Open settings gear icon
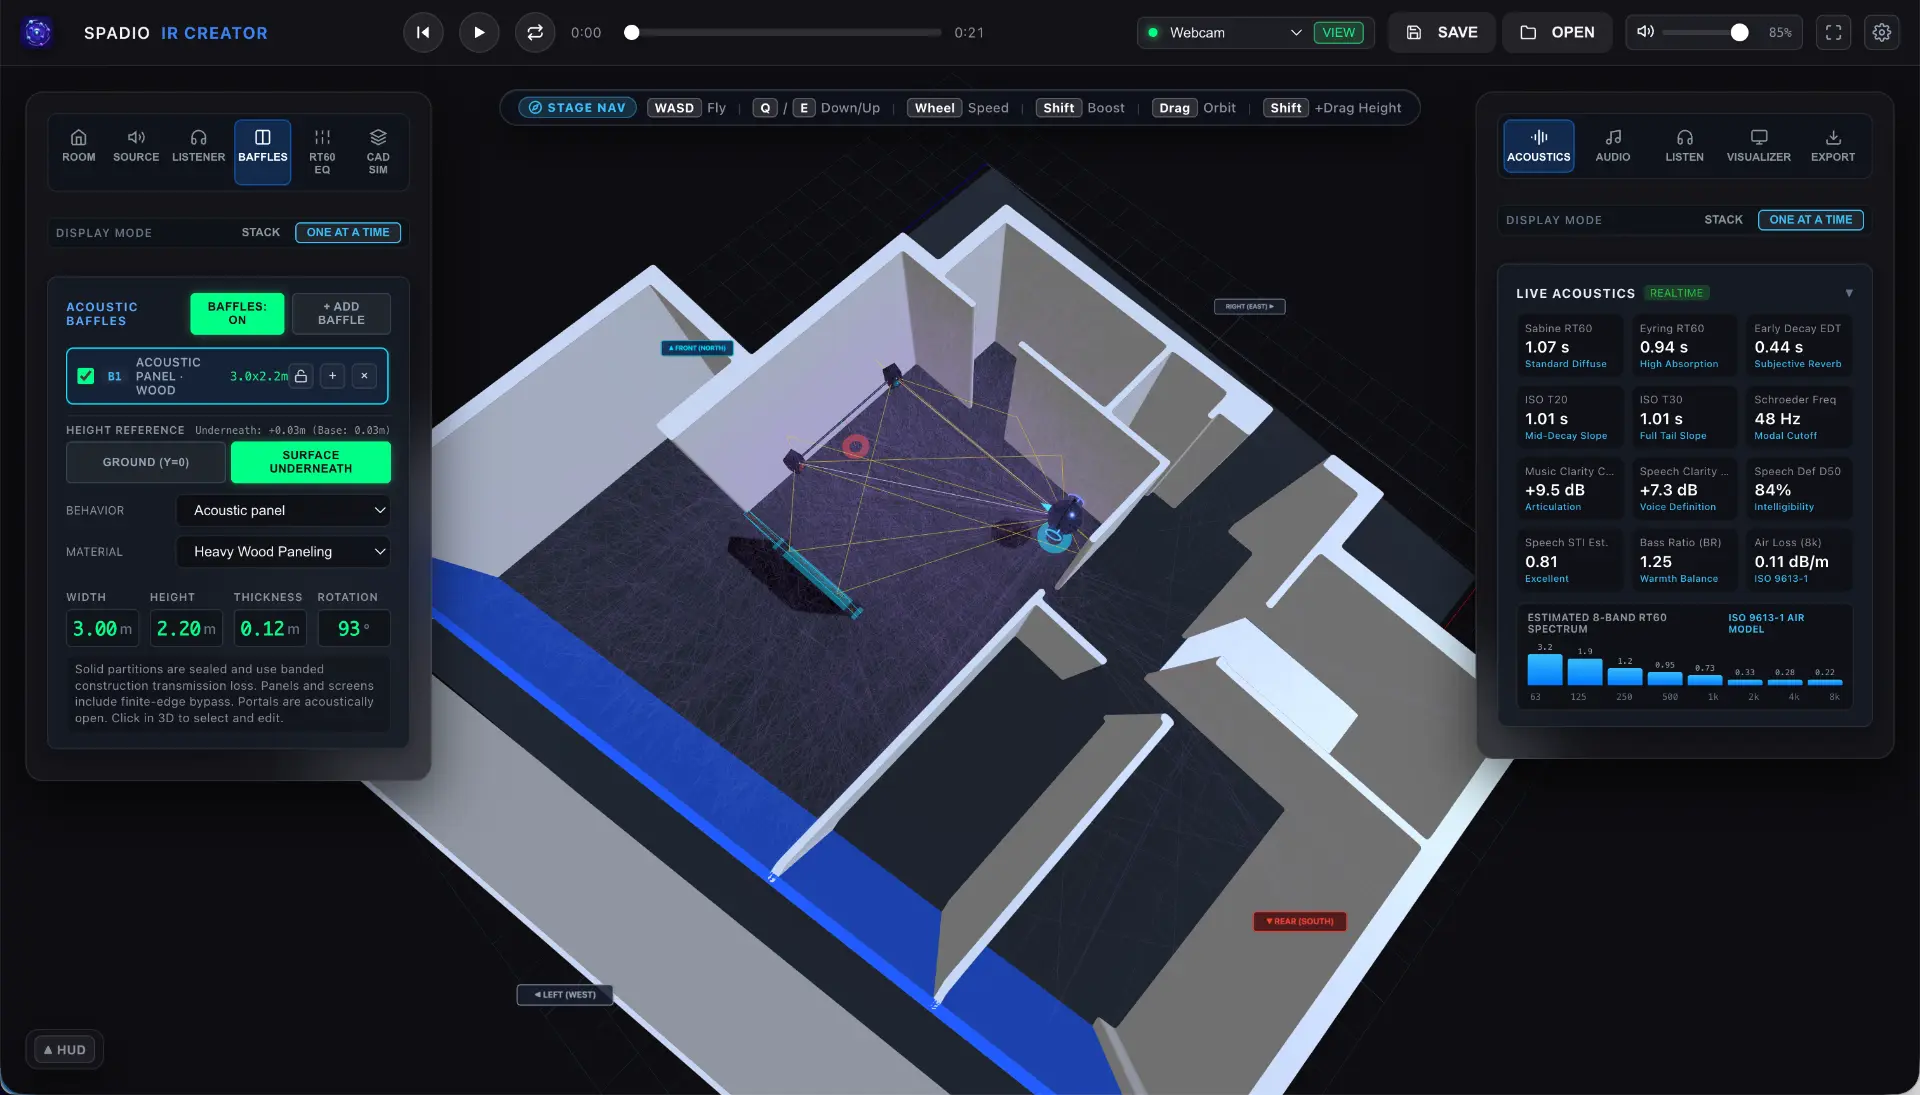 point(1881,33)
